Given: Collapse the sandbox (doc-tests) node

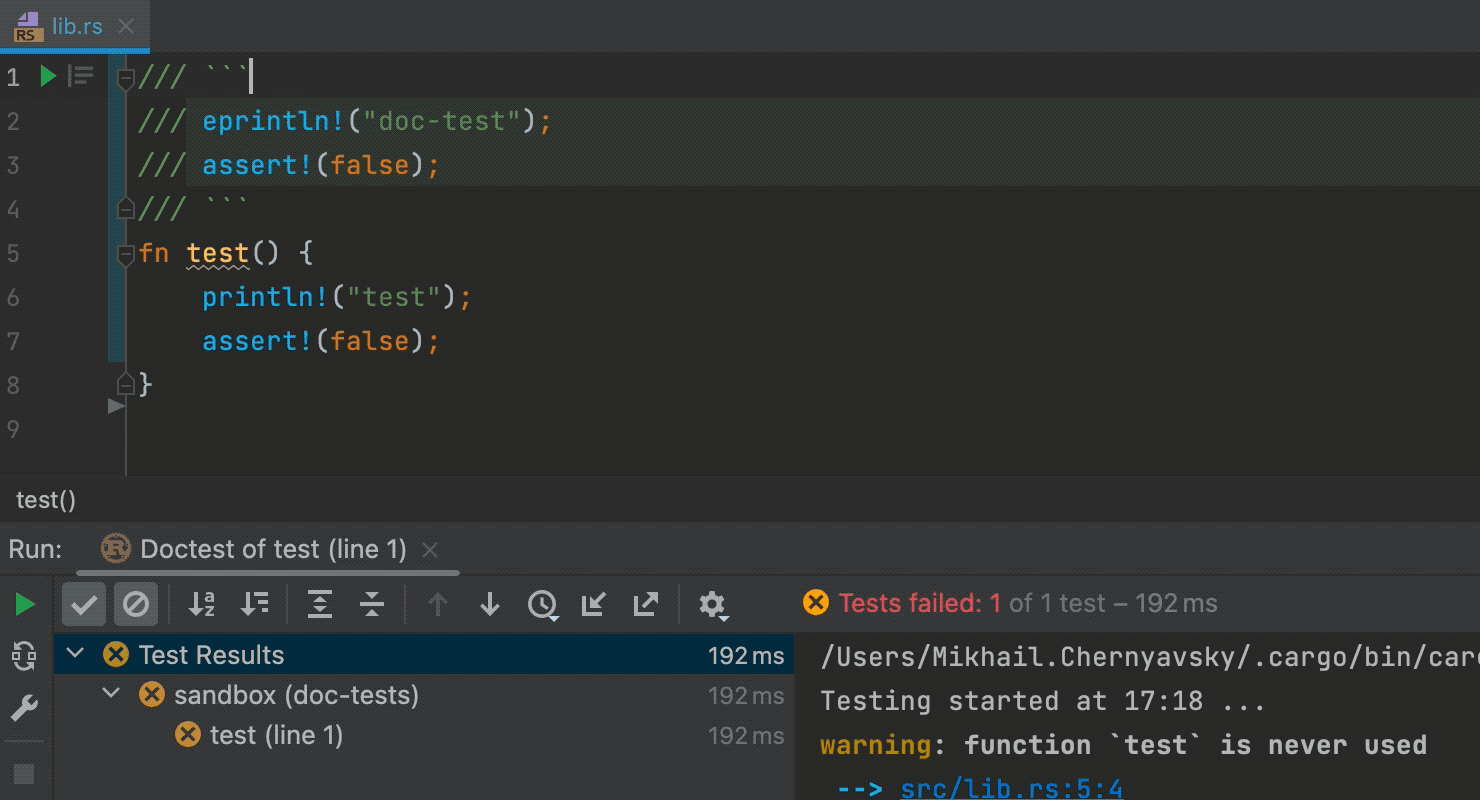Looking at the screenshot, I should 111,695.
